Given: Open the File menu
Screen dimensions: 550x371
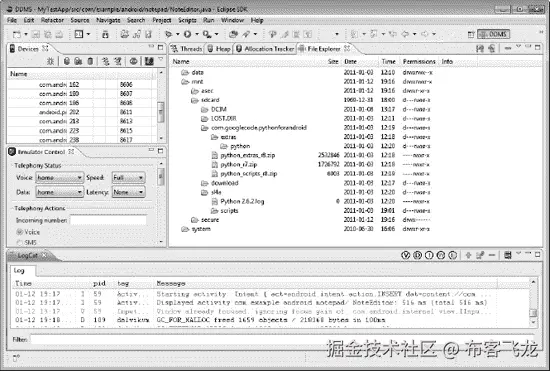Looking at the screenshot, I should (12, 20).
